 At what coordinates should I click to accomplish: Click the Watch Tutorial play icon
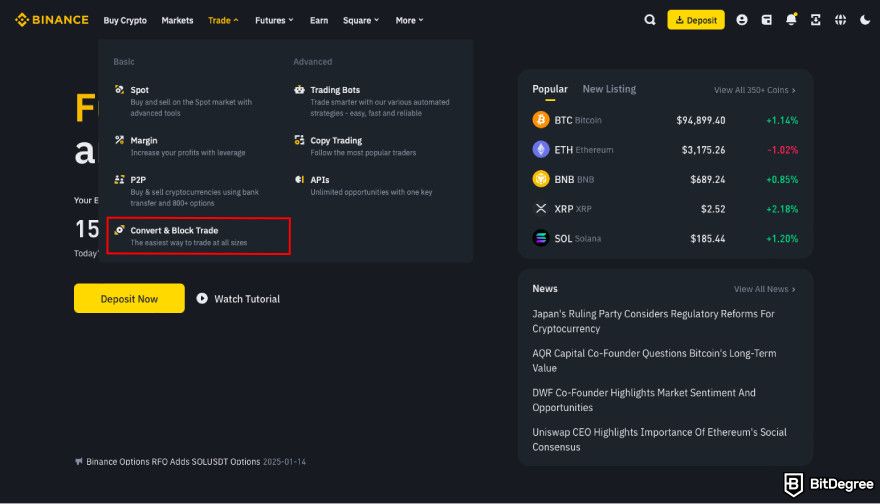[202, 299]
